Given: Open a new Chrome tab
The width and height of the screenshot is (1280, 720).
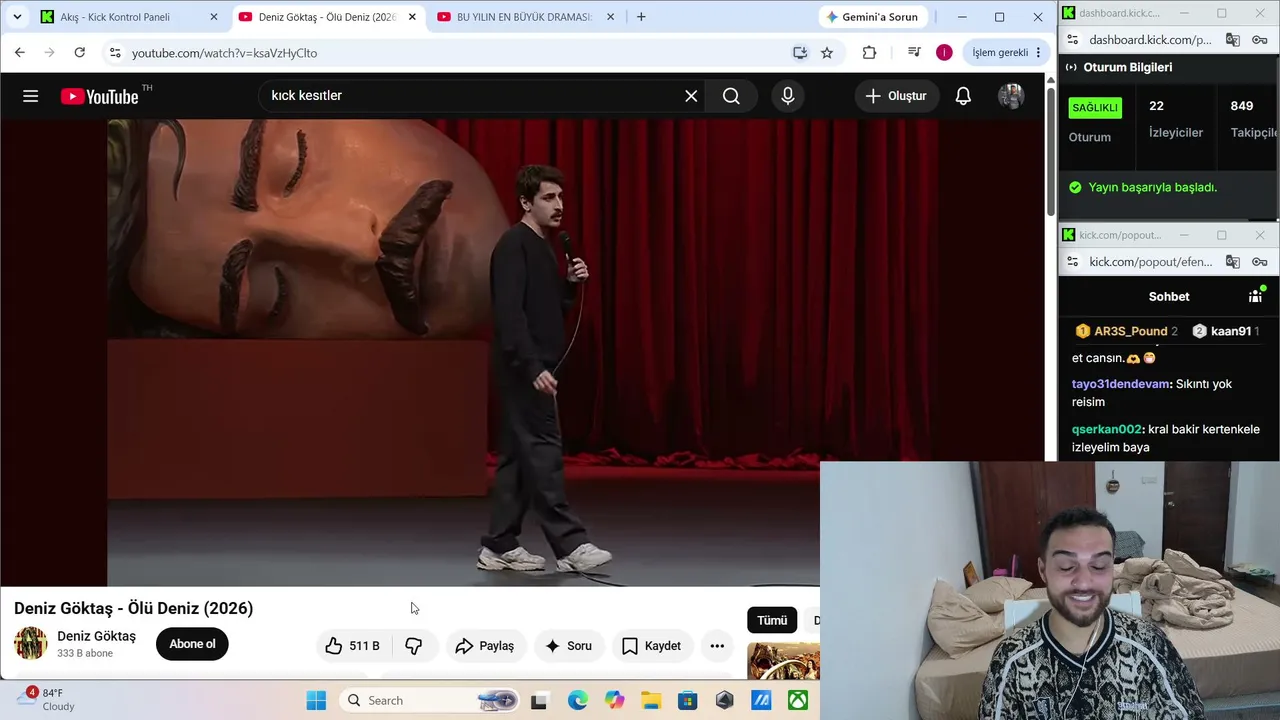Looking at the screenshot, I should pyautogui.click(x=641, y=17).
